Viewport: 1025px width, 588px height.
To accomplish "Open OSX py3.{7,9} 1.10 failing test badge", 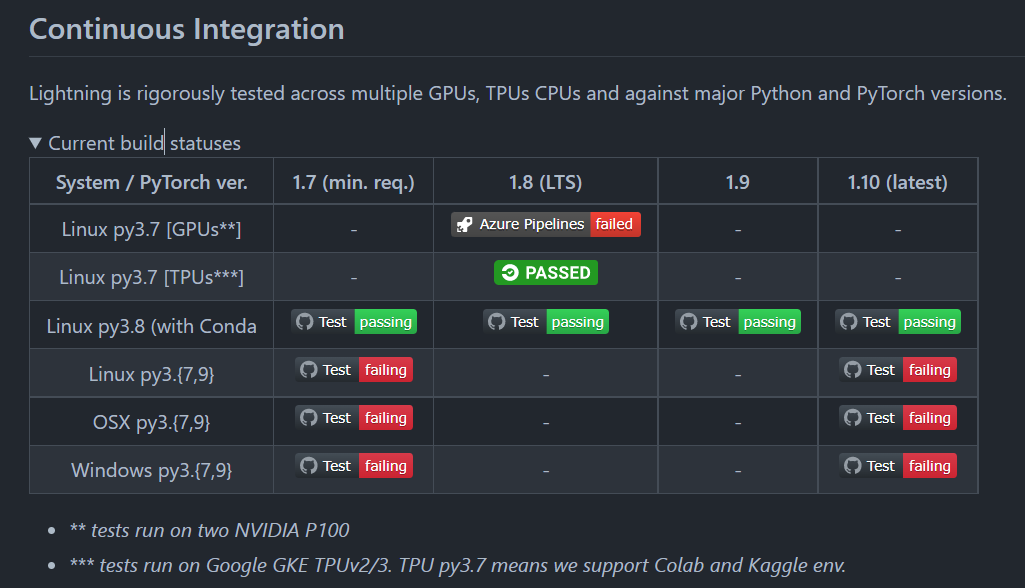I will tap(898, 418).
